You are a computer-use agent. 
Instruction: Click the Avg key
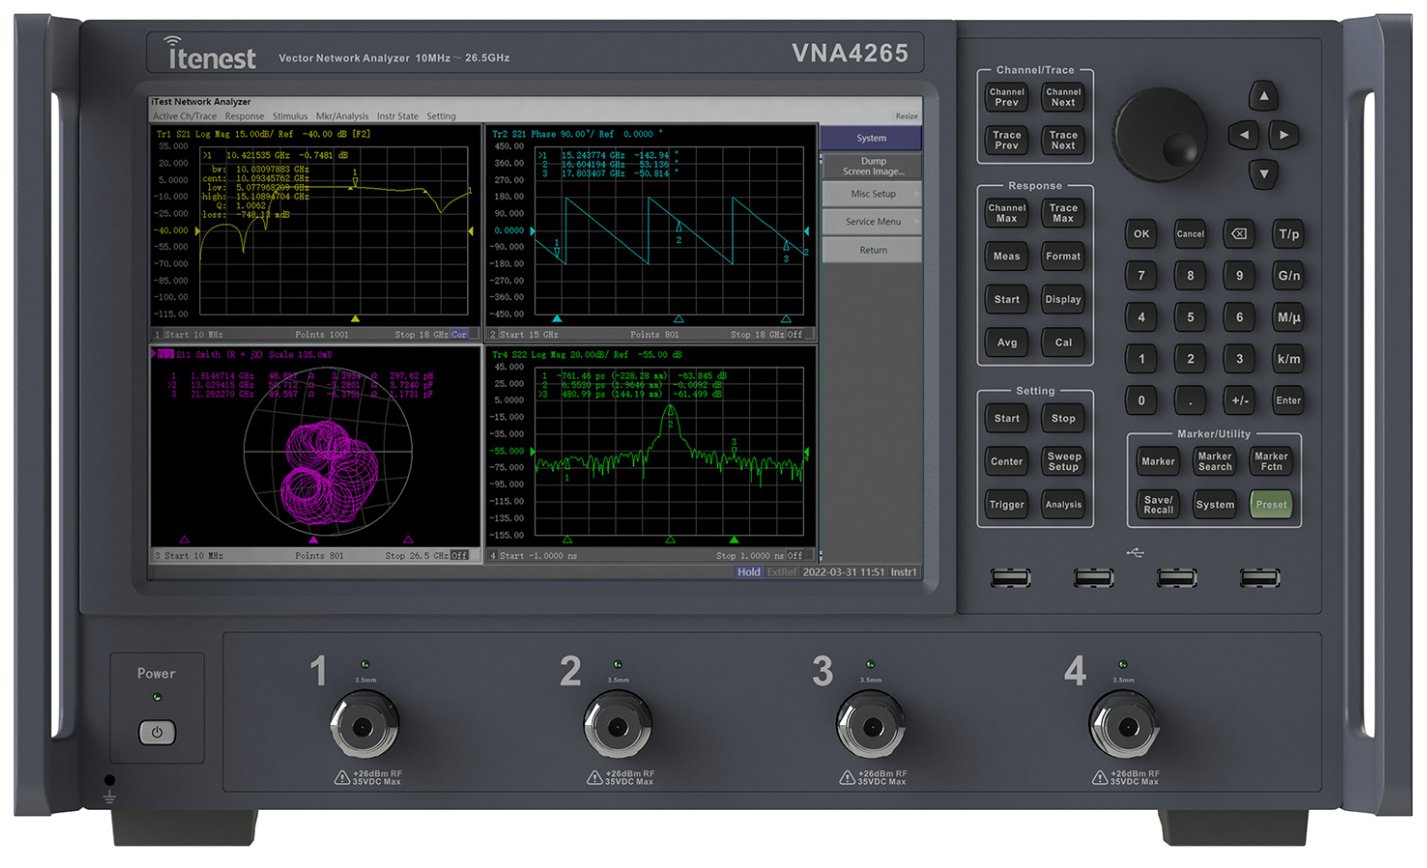coord(1007,342)
